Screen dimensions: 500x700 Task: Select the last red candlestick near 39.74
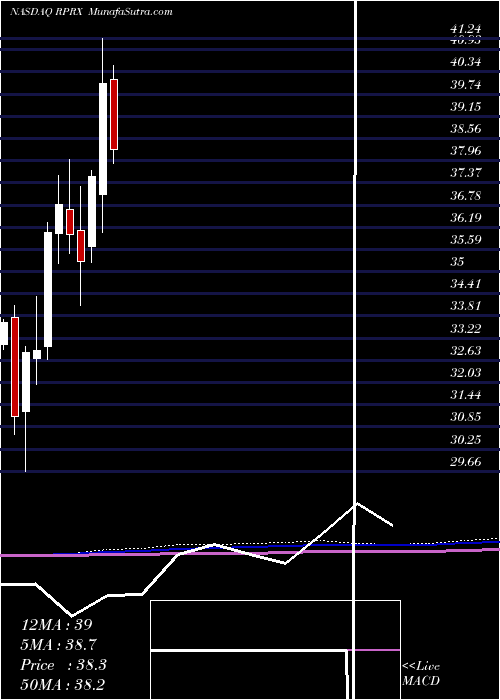pos(114,114)
